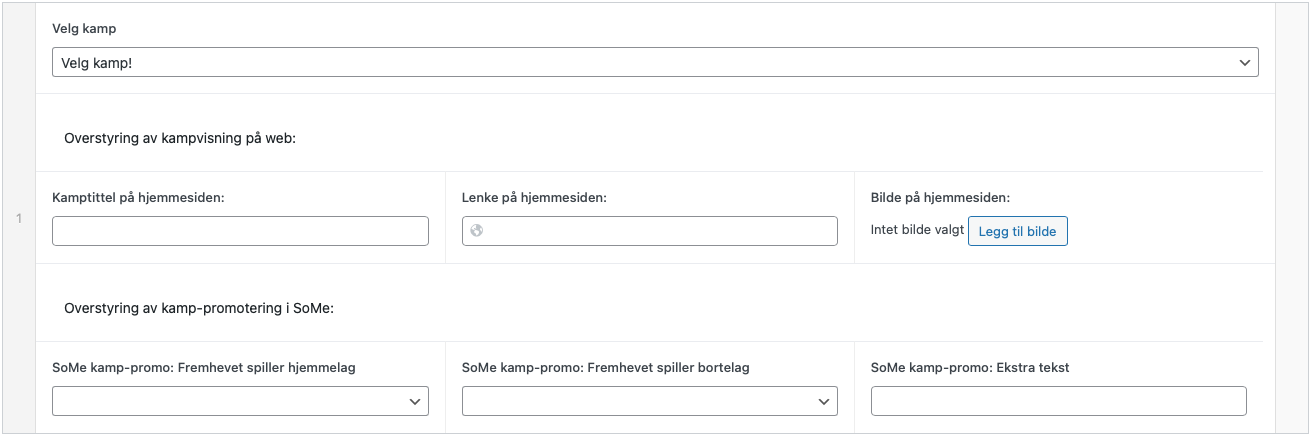Image resolution: width=1311 pixels, height=436 pixels.
Task: Focus the SoMe Ekstra tekst input
Action: tap(1058, 401)
